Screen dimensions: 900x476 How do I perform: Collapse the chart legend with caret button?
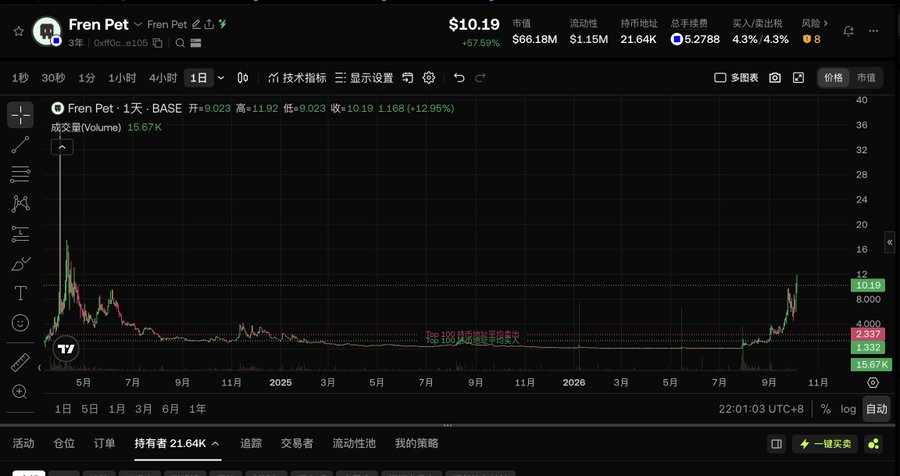point(62,147)
